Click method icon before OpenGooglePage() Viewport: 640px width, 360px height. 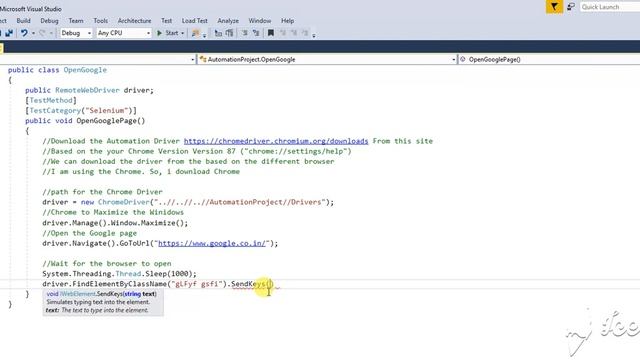tap(463, 60)
